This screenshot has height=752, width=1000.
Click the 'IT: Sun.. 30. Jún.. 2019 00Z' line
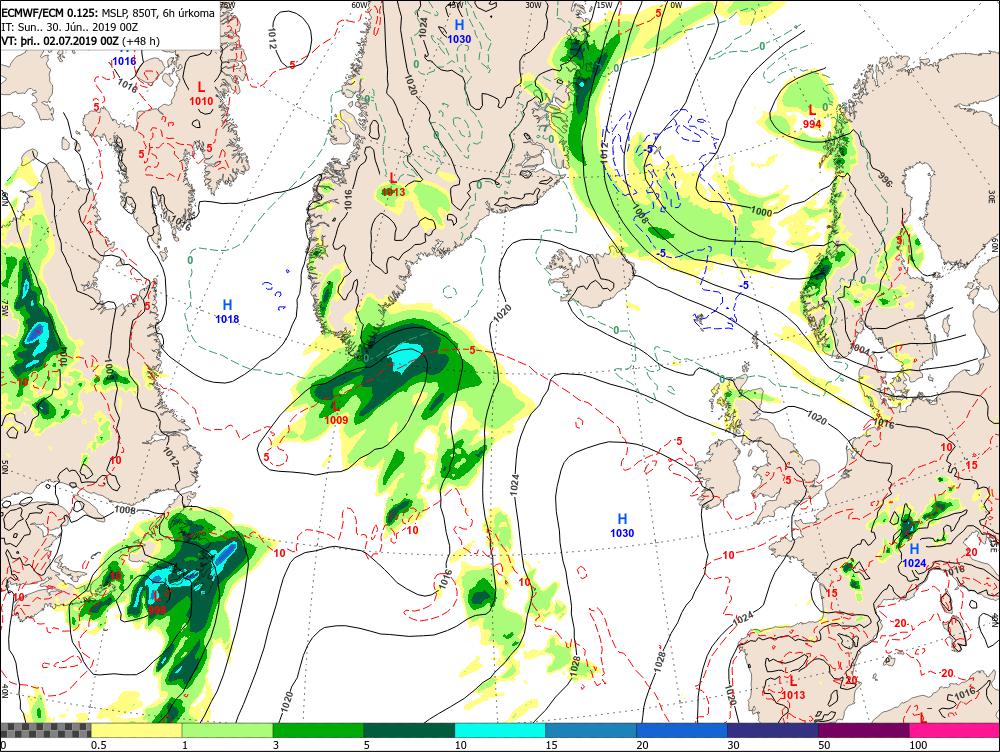click(x=72, y=27)
